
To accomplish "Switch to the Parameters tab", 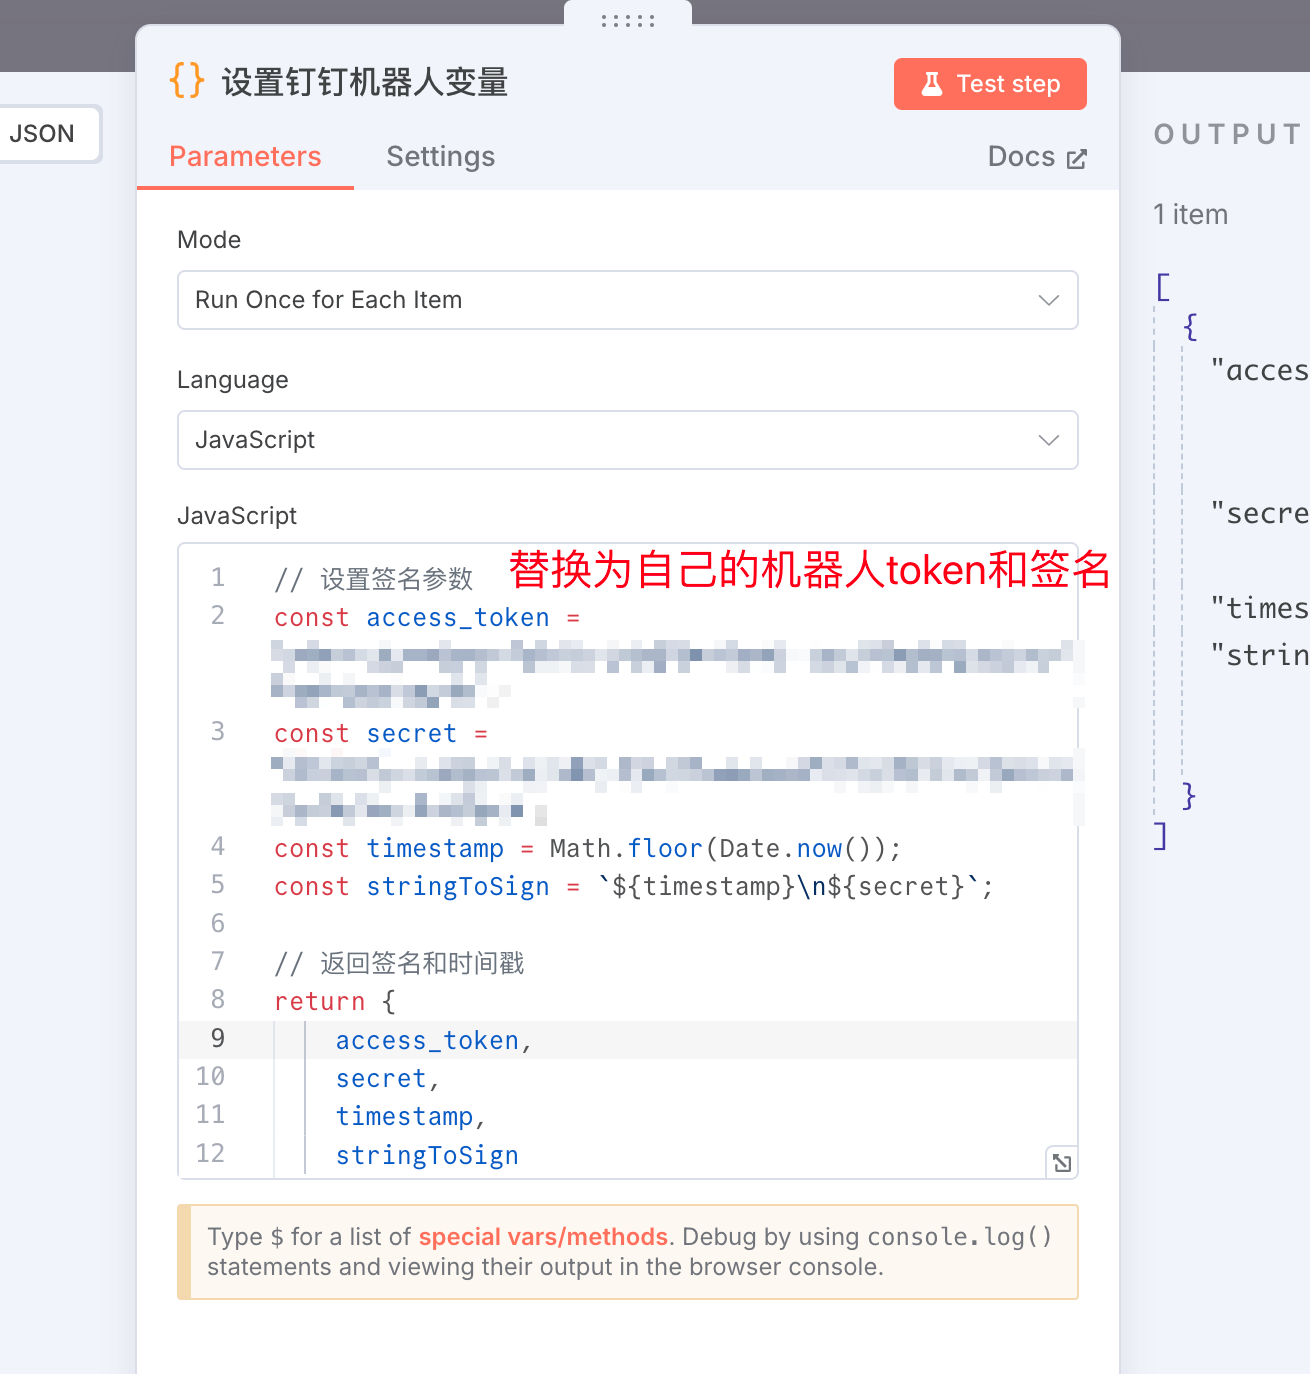I will tap(245, 157).
